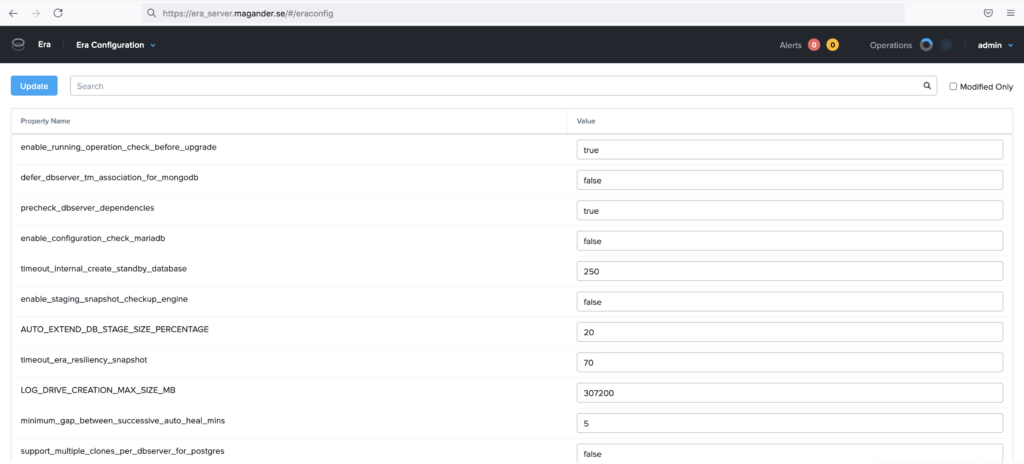Enable the Modified Only checkbox
1024x464 pixels.
953,86
